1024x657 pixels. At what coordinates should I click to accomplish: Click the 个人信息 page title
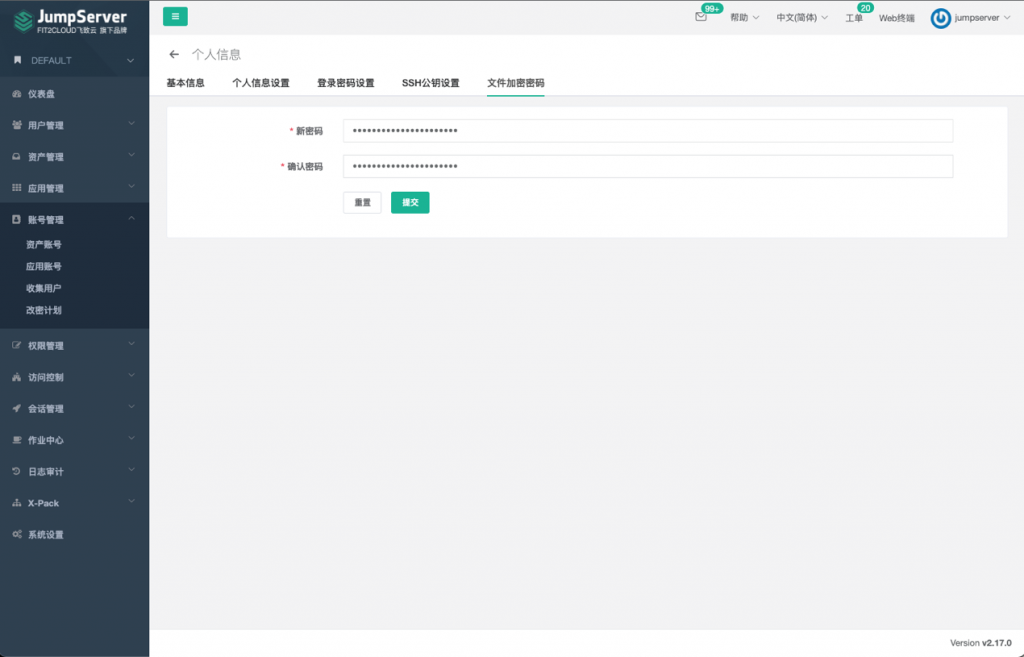pos(216,54)
